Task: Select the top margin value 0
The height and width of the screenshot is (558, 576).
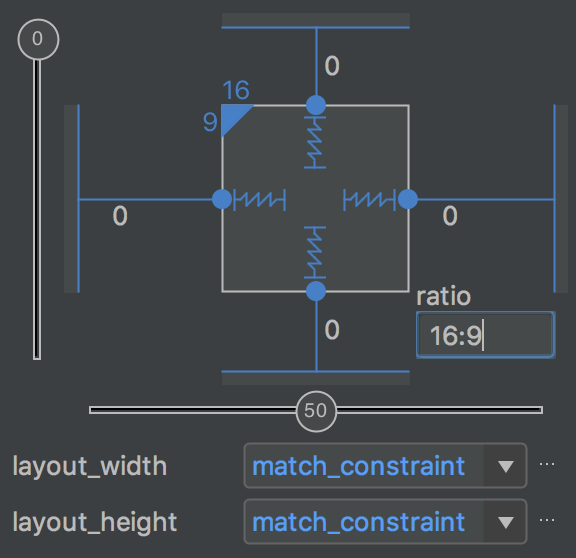Action: 332,66
